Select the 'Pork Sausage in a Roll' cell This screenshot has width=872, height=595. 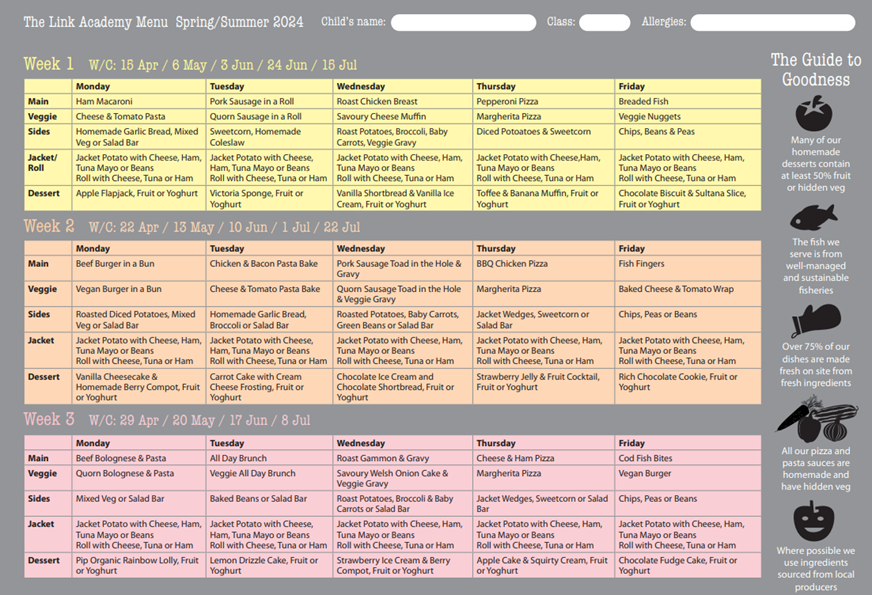tap(269, 101)
